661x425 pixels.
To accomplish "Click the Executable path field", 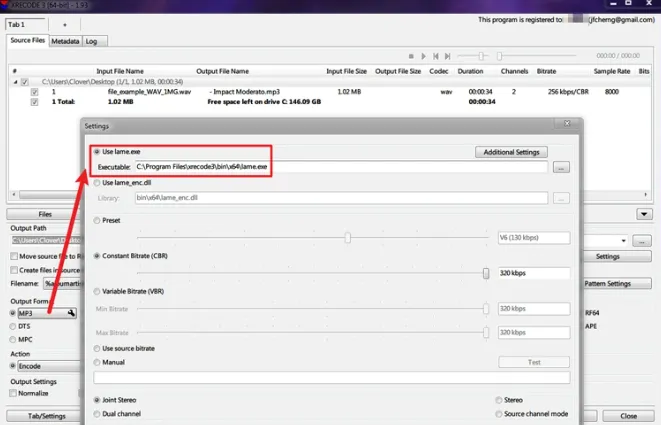I will pyautogui.click(x=341, y=167).
